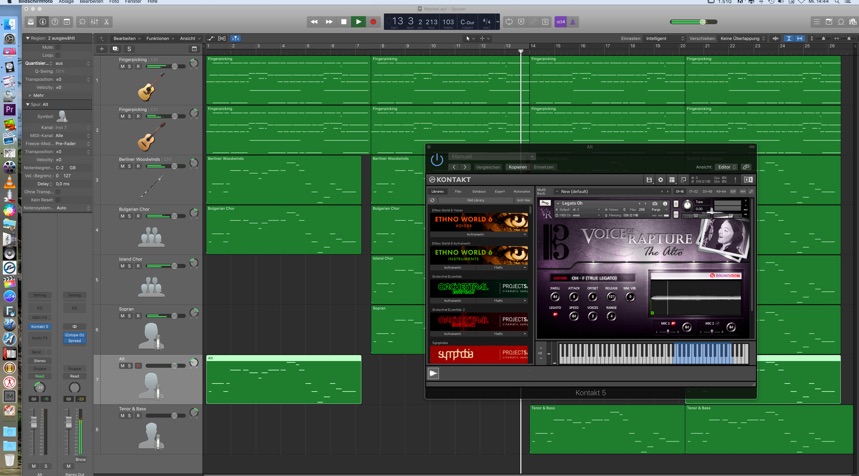Switch to the Database tab in Kontakt
The width and height of the screenshot is (859, 476).
coord(479,192)
